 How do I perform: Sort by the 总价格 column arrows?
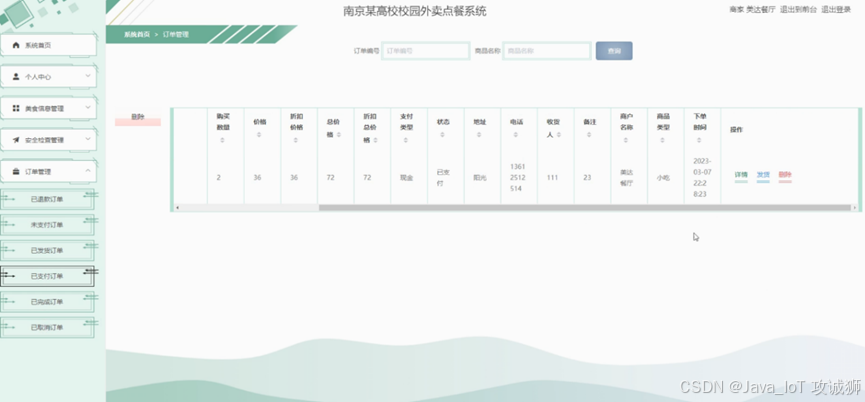(x=339, y=134)
